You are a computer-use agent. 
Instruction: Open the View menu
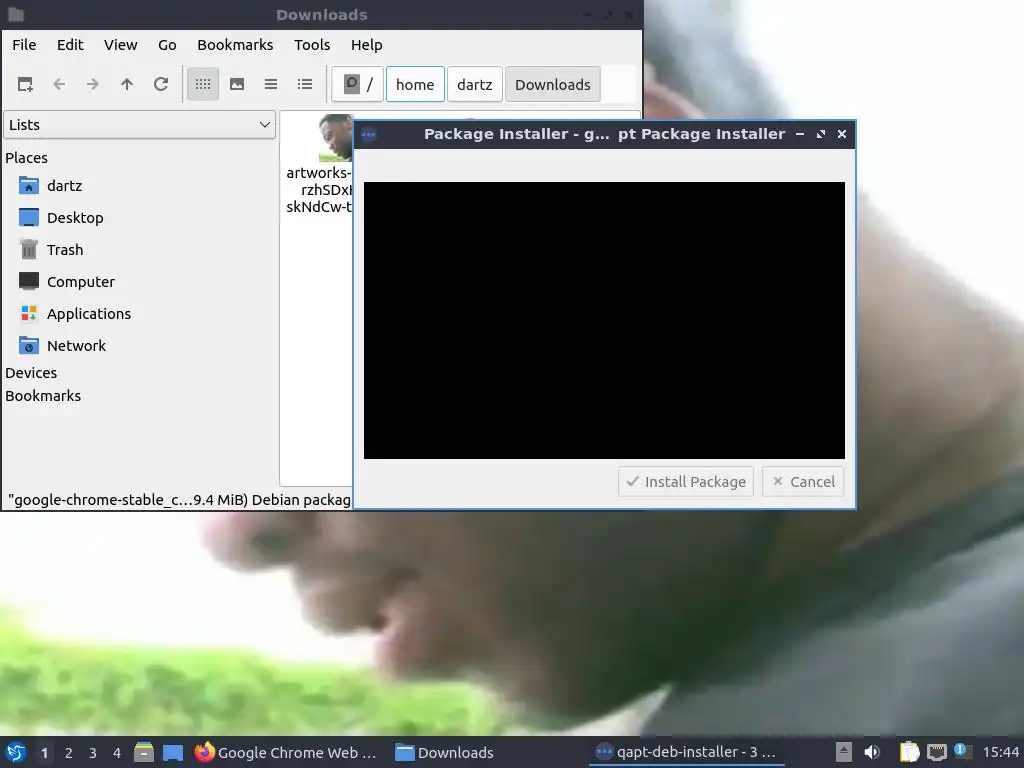point(121,45)
